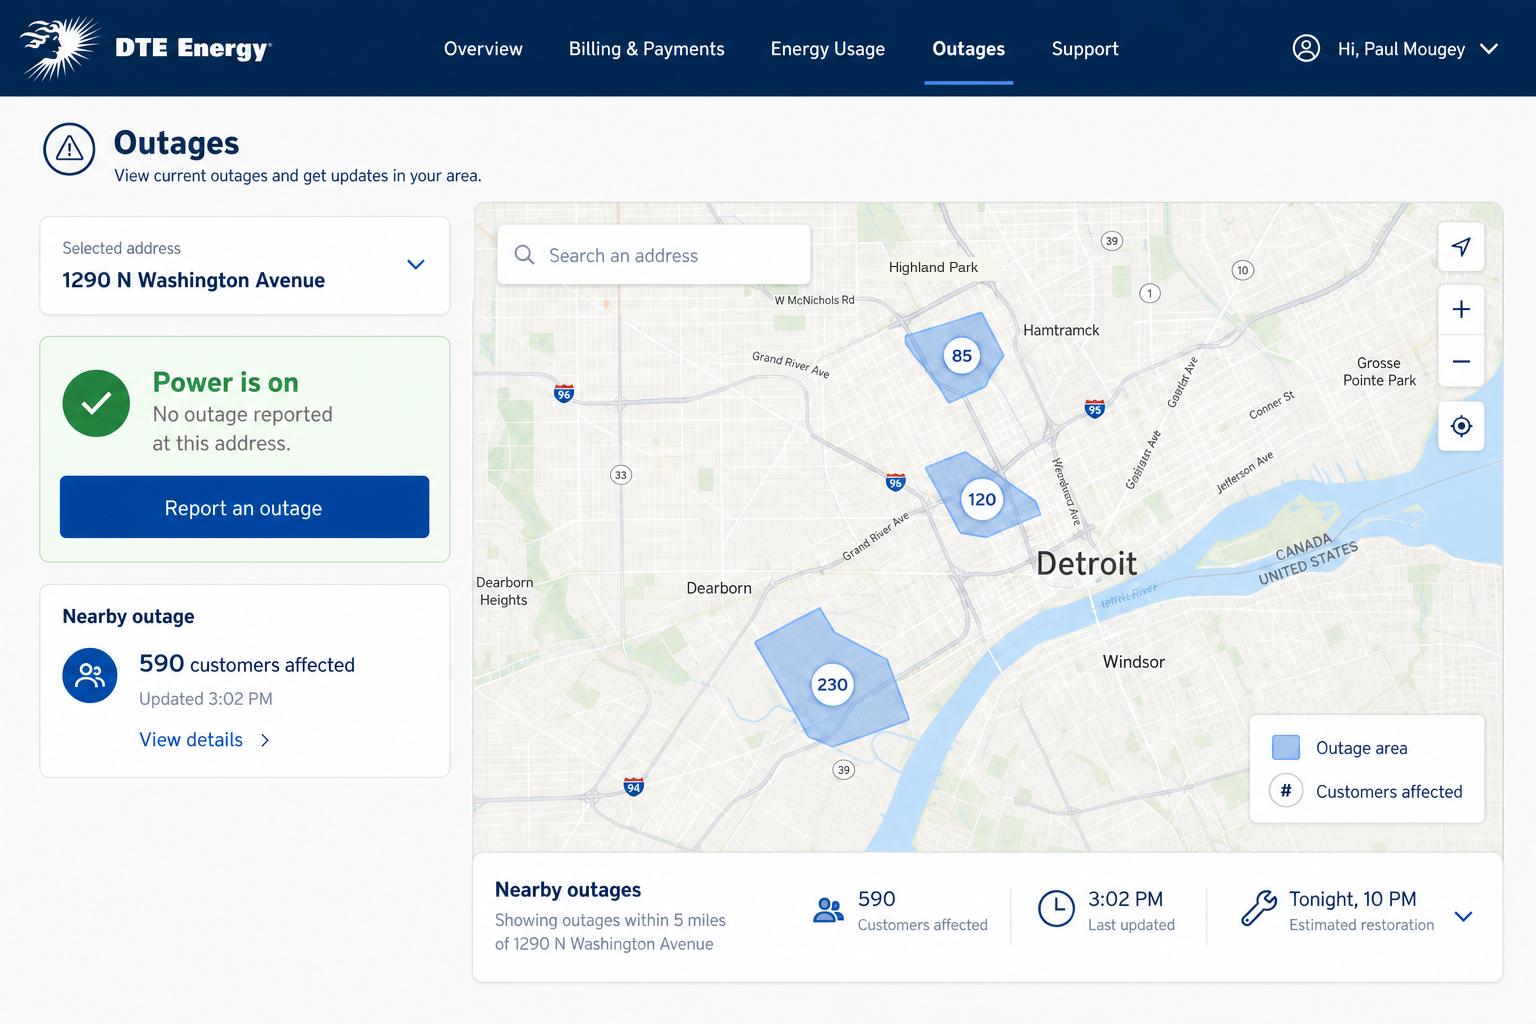Viewport: 1536px width, 1024px height.
Task: Click the DTE Energy logo
Action: click(x=146, y=48)
